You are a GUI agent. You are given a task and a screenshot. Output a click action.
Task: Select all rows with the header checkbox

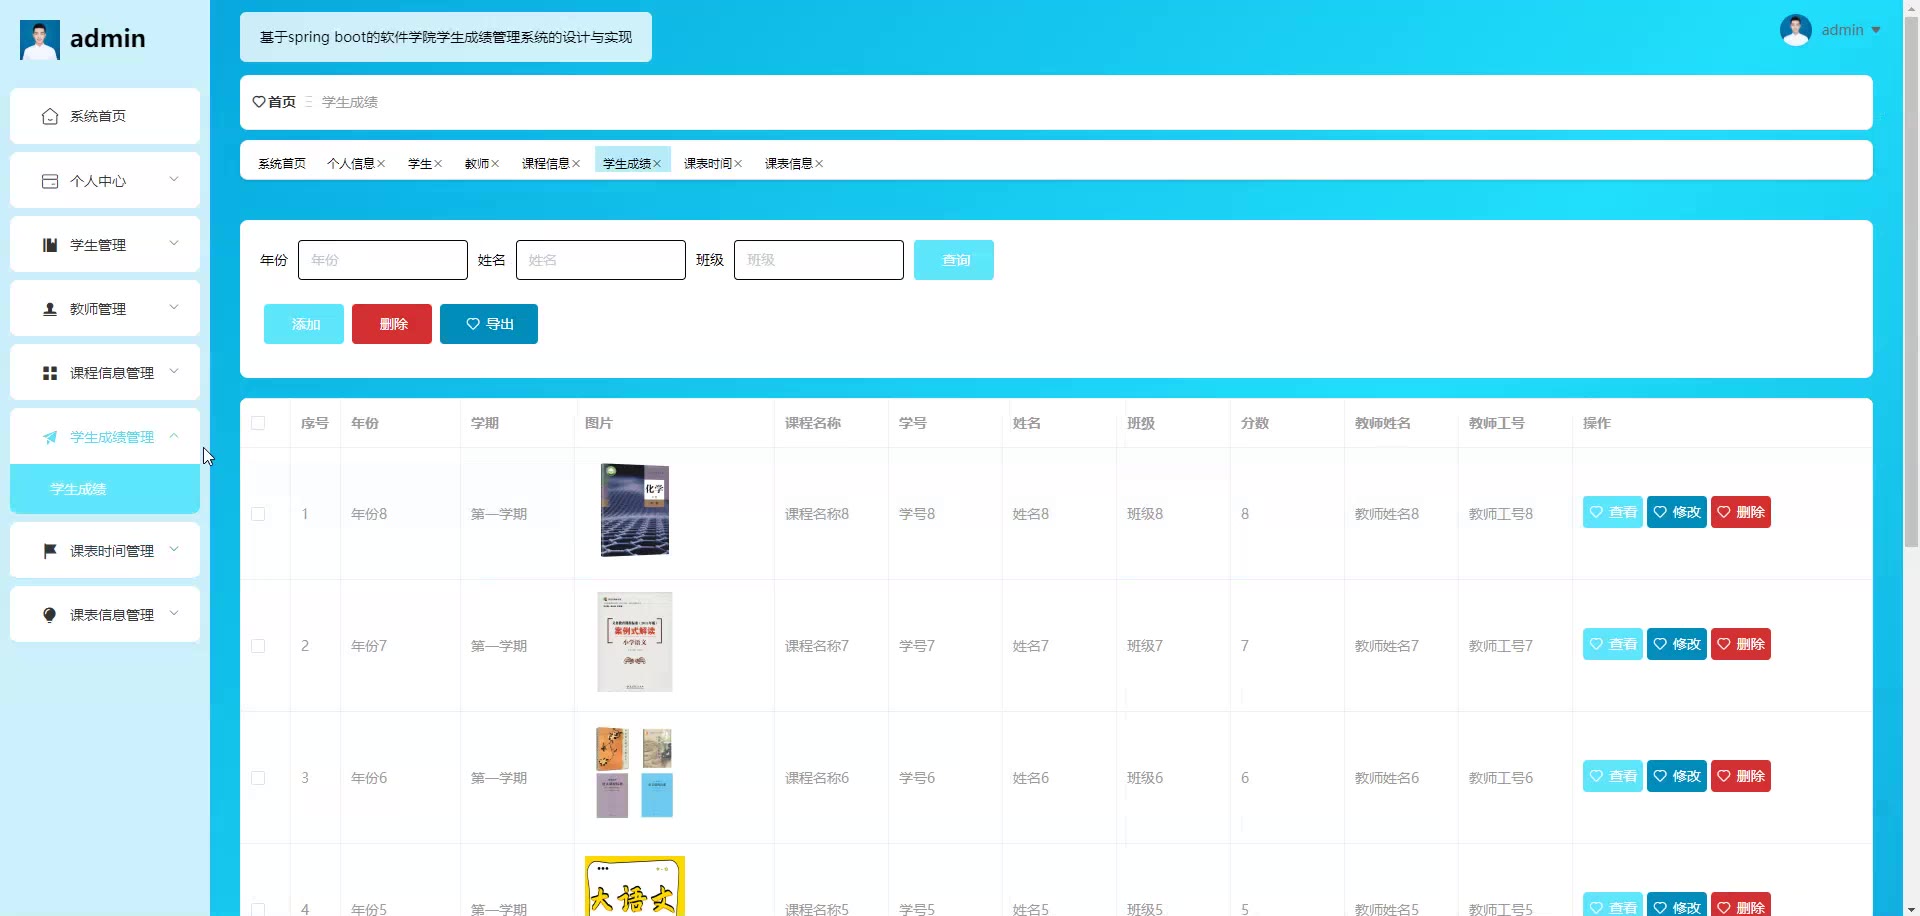pyautogui.click(x=258, y=423)
